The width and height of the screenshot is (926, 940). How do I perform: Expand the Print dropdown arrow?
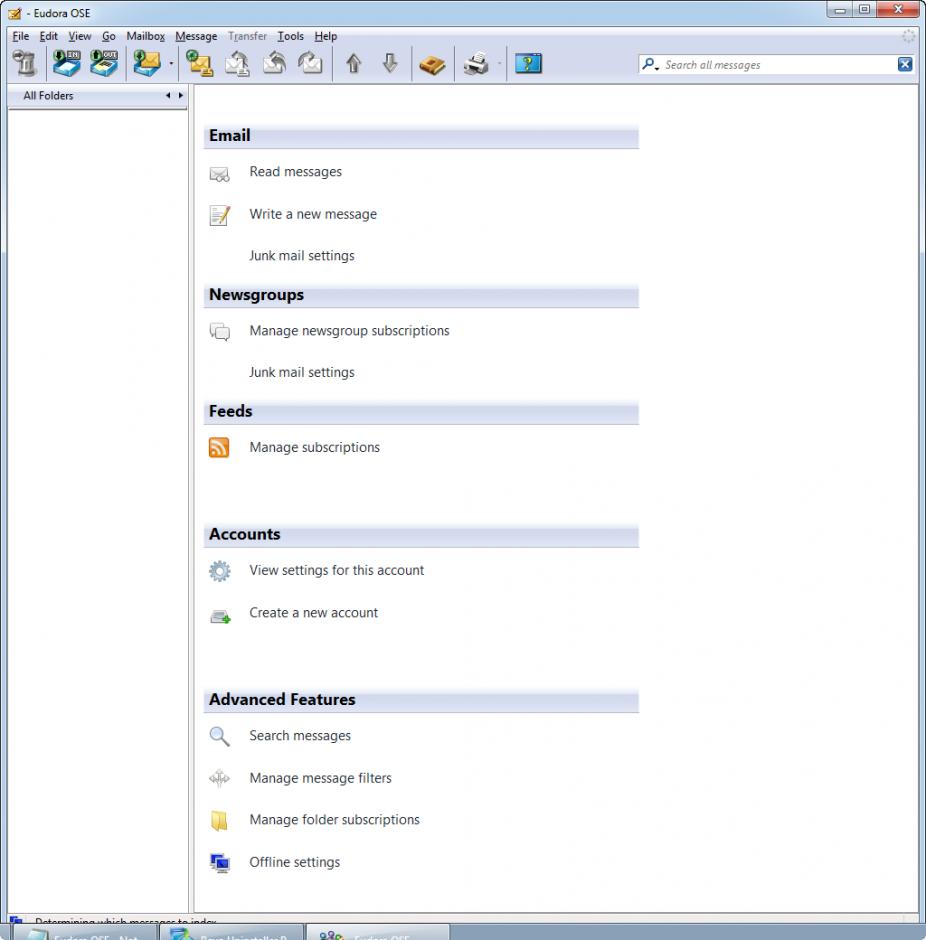(x=499, y=64)
